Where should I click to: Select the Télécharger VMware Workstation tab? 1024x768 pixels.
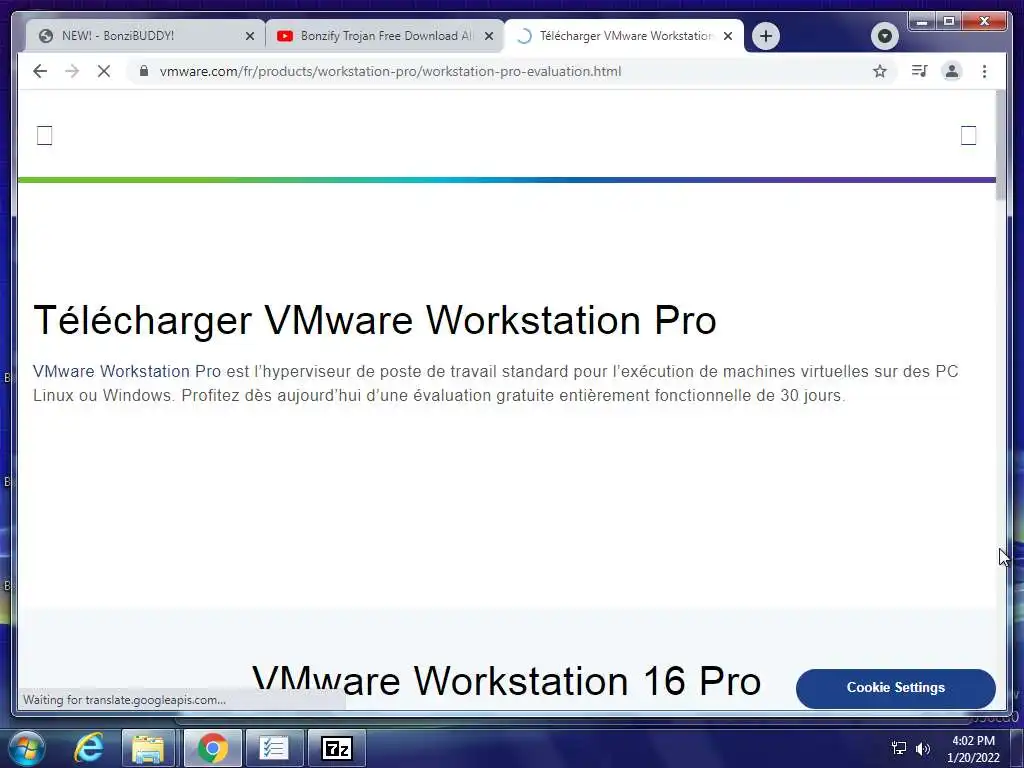coord(624,36)
